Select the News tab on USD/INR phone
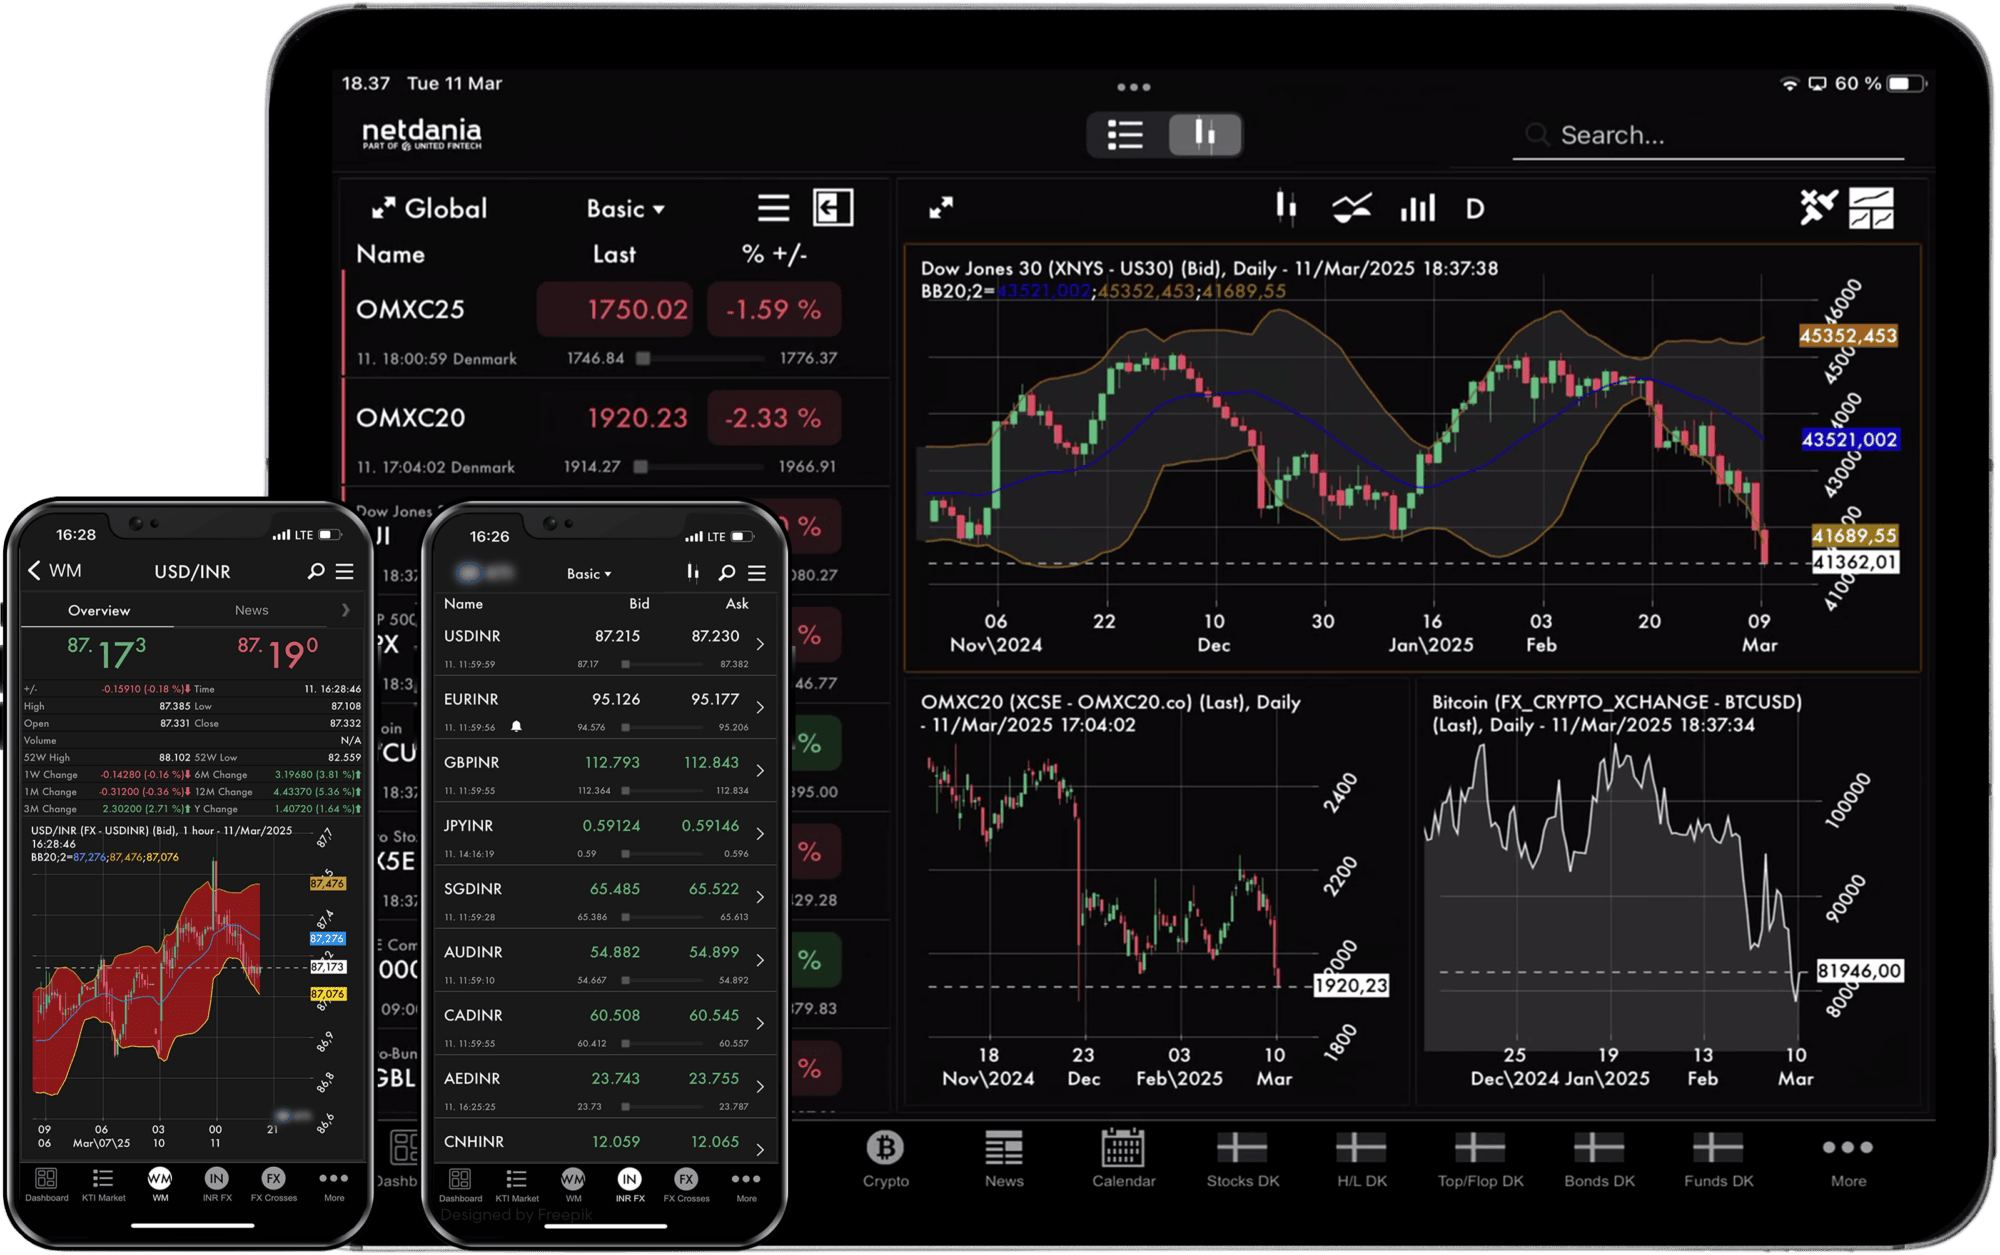Viewport: 2000px width, 1255px height. [x=251, y=610]
